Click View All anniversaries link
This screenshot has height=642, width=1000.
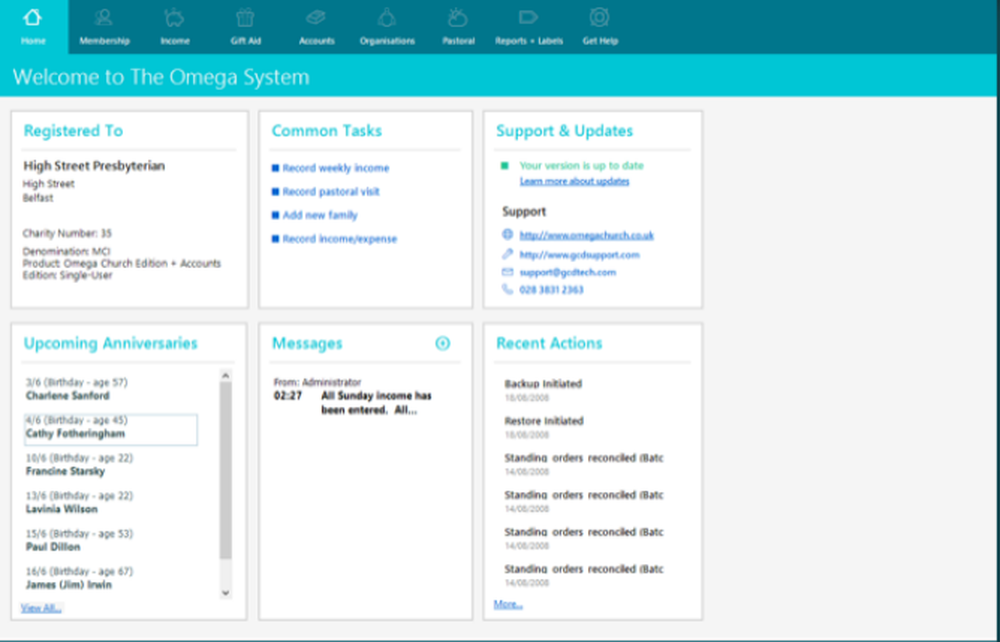(41, 608)
